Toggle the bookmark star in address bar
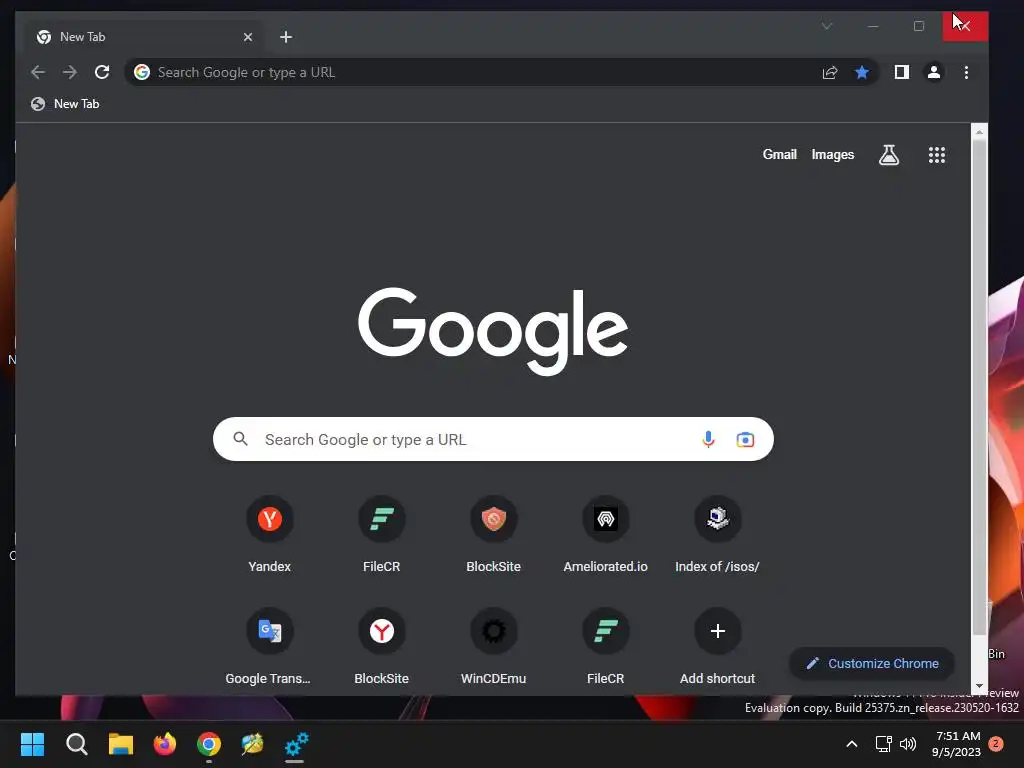The image size is (1024, 768). coord(862,72)
